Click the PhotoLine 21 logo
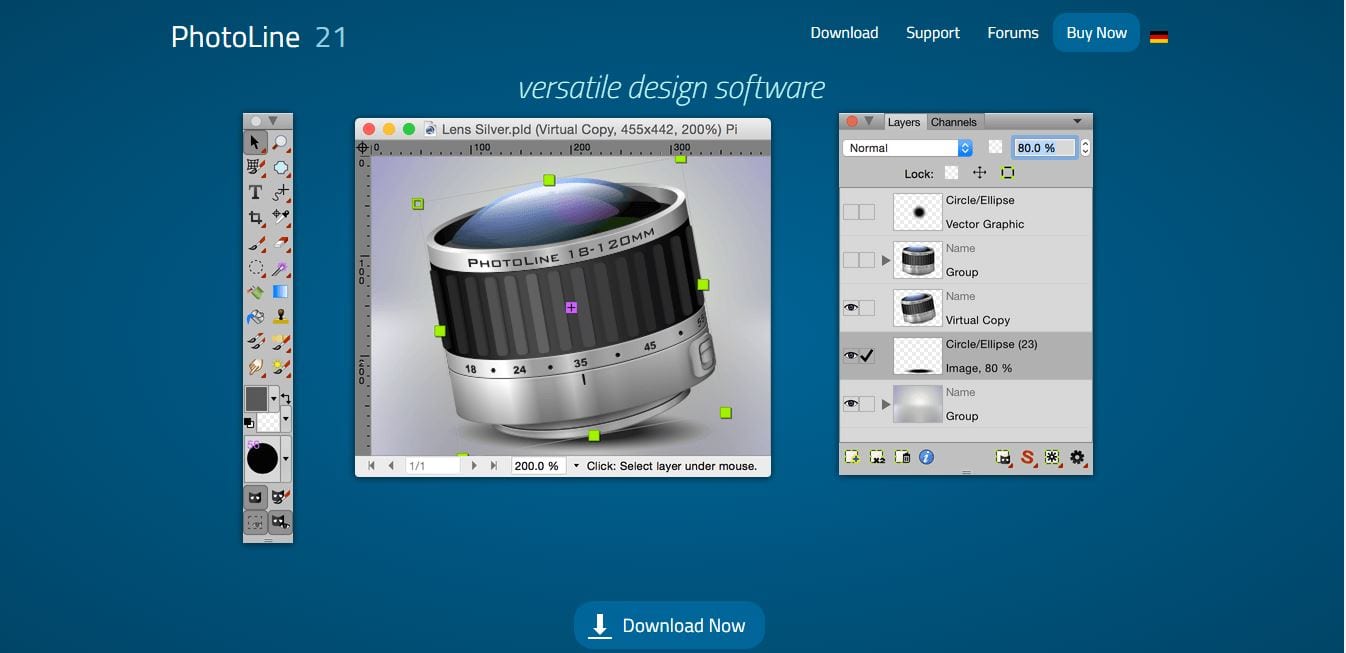Image resolution: width=1346 pixels, height=653 pixels. pos(259,37)
